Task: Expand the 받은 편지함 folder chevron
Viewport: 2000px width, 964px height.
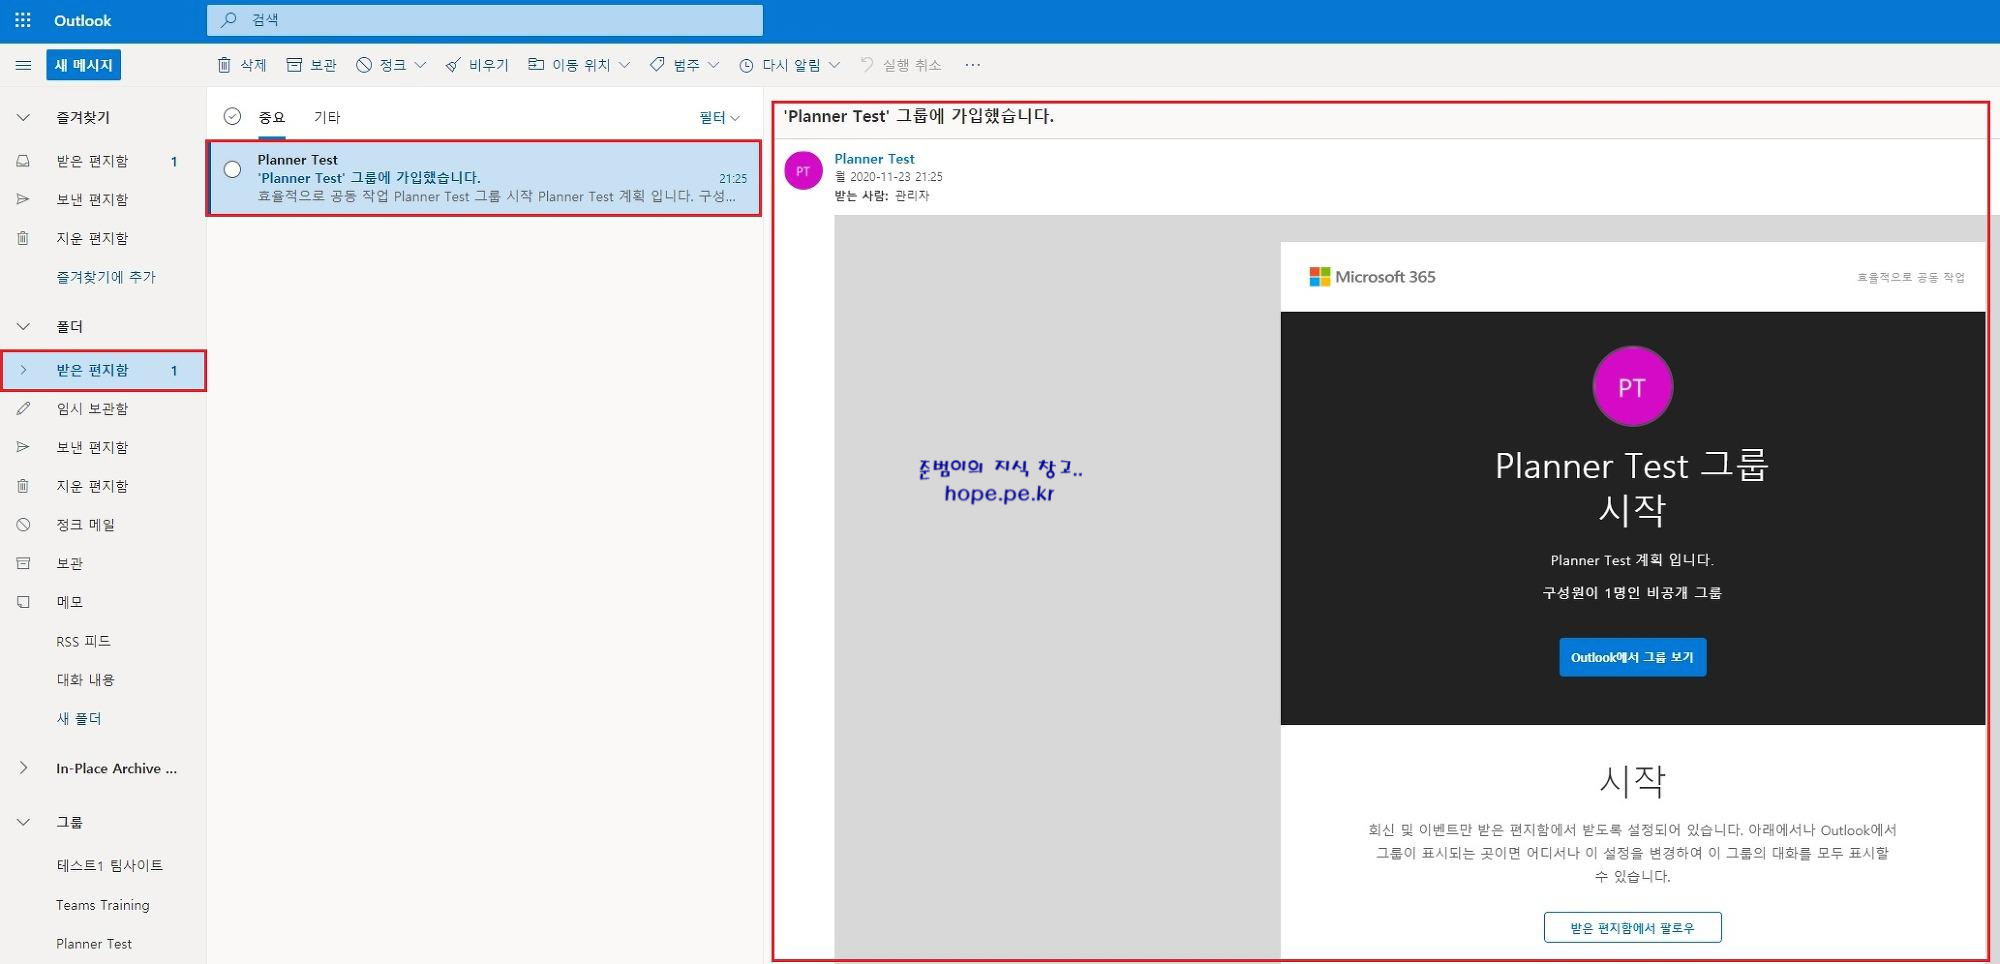Action: (23, 370)
